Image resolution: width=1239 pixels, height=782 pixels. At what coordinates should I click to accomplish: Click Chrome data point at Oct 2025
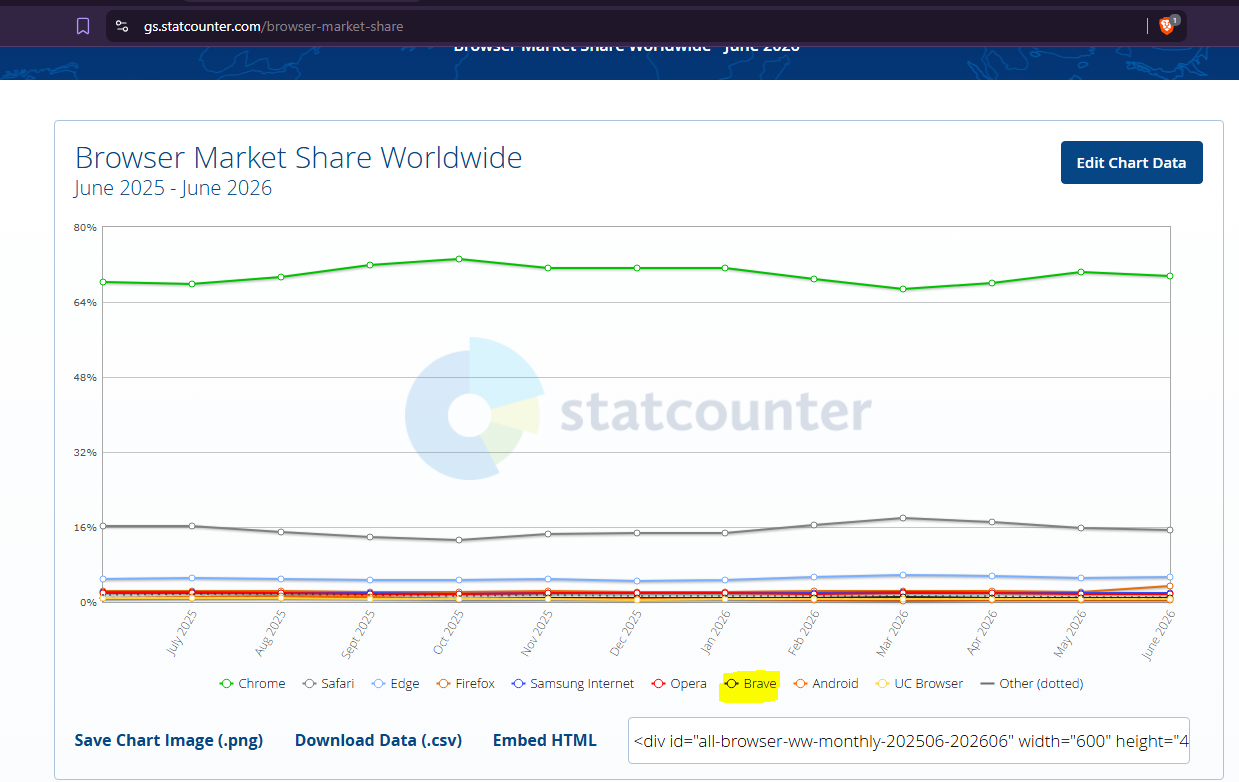pyautogui.click(x=459, y=259)
